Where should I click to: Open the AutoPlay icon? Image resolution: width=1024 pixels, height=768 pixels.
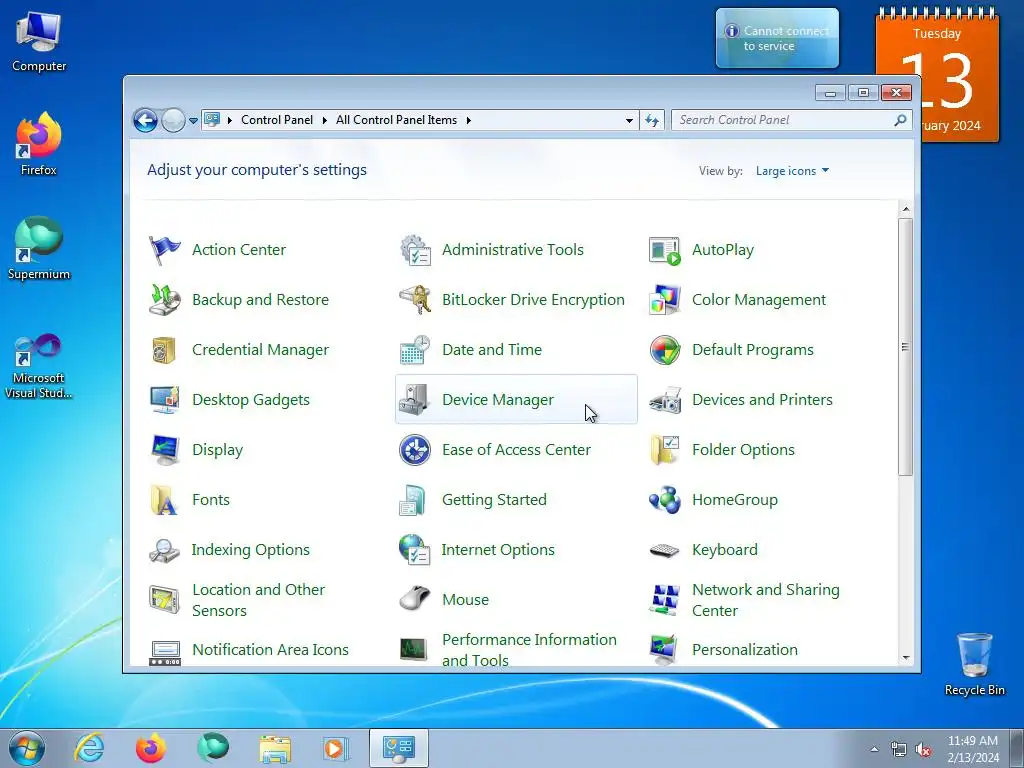(x=665, y=250)
